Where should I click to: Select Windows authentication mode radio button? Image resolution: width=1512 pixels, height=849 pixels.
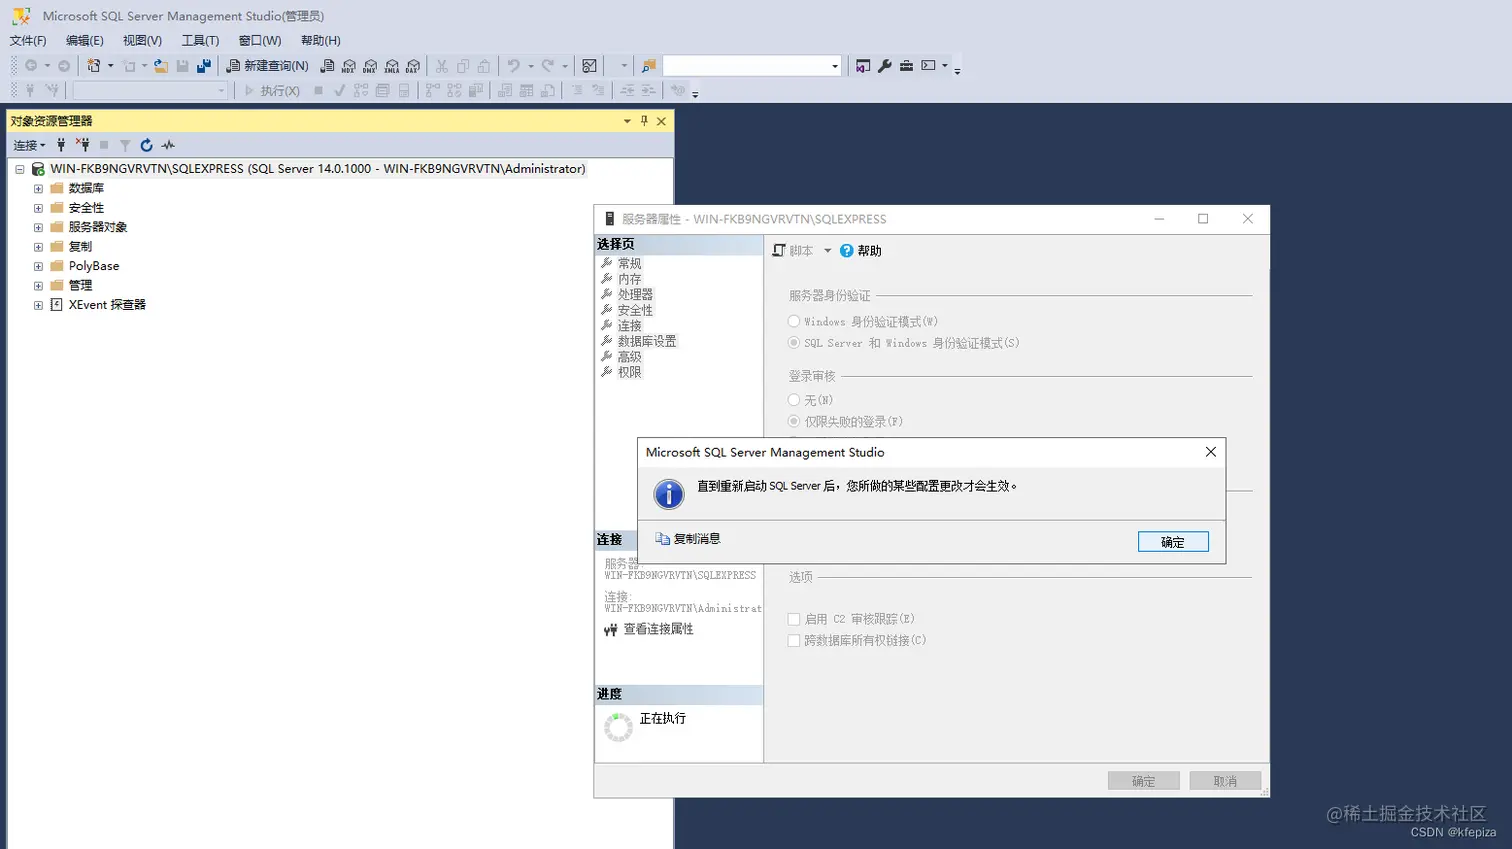pyautogui.click(x=794, y=321)
